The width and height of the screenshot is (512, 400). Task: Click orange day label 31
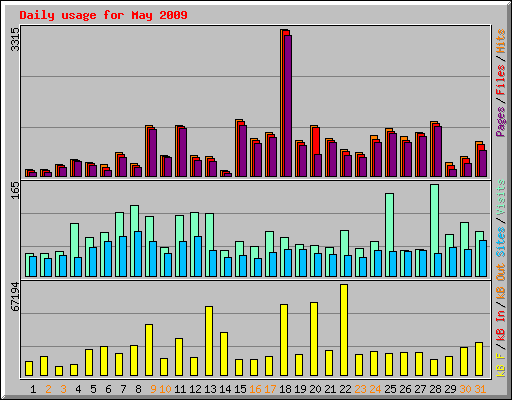pyautogui.click(x=480, y=389)
